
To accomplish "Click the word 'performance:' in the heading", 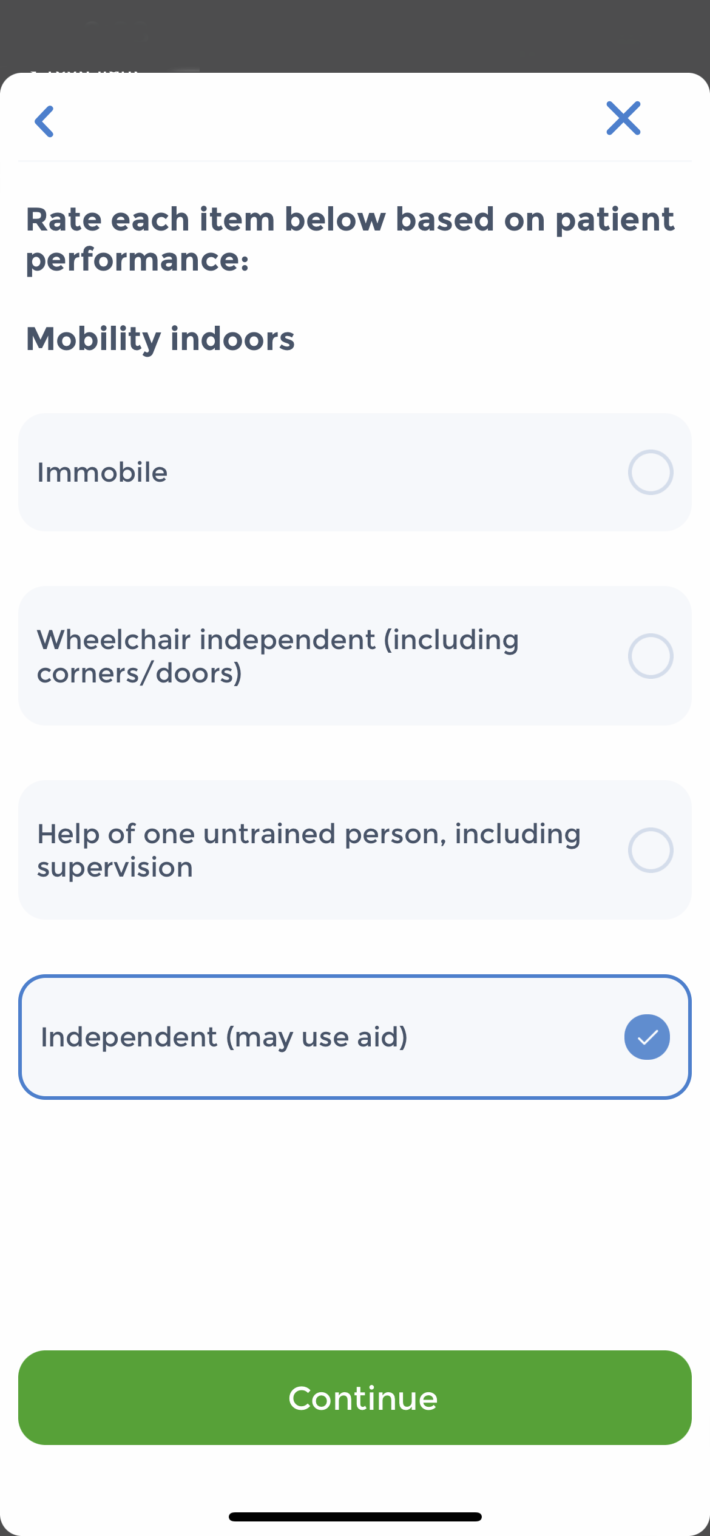I will coord(137,260).
